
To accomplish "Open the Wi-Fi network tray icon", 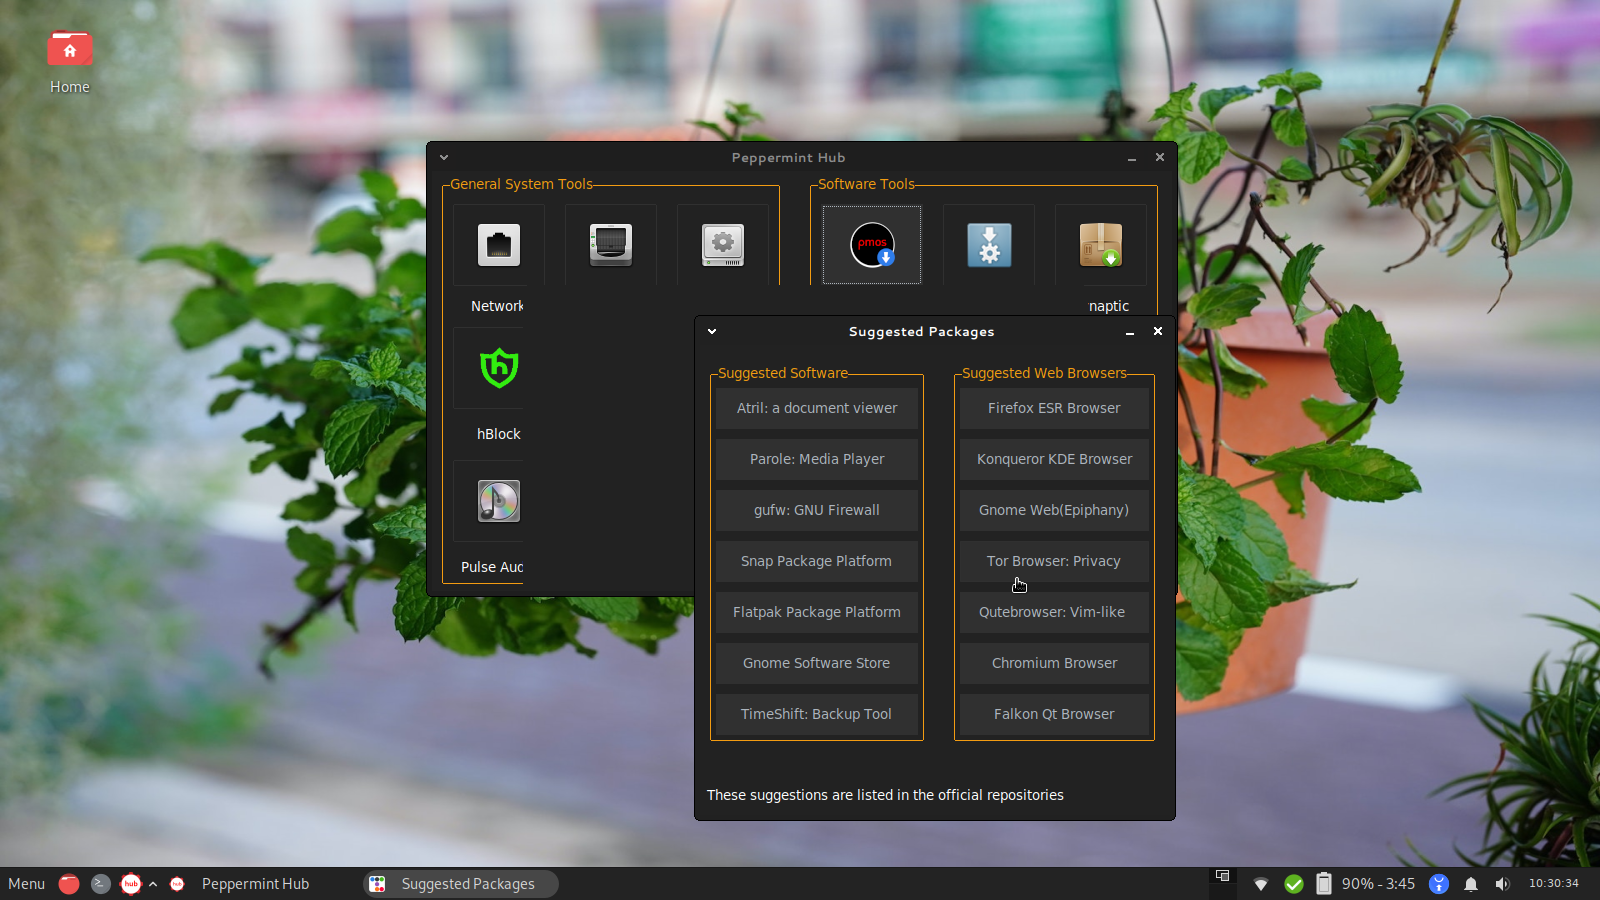I will 1261,884.
